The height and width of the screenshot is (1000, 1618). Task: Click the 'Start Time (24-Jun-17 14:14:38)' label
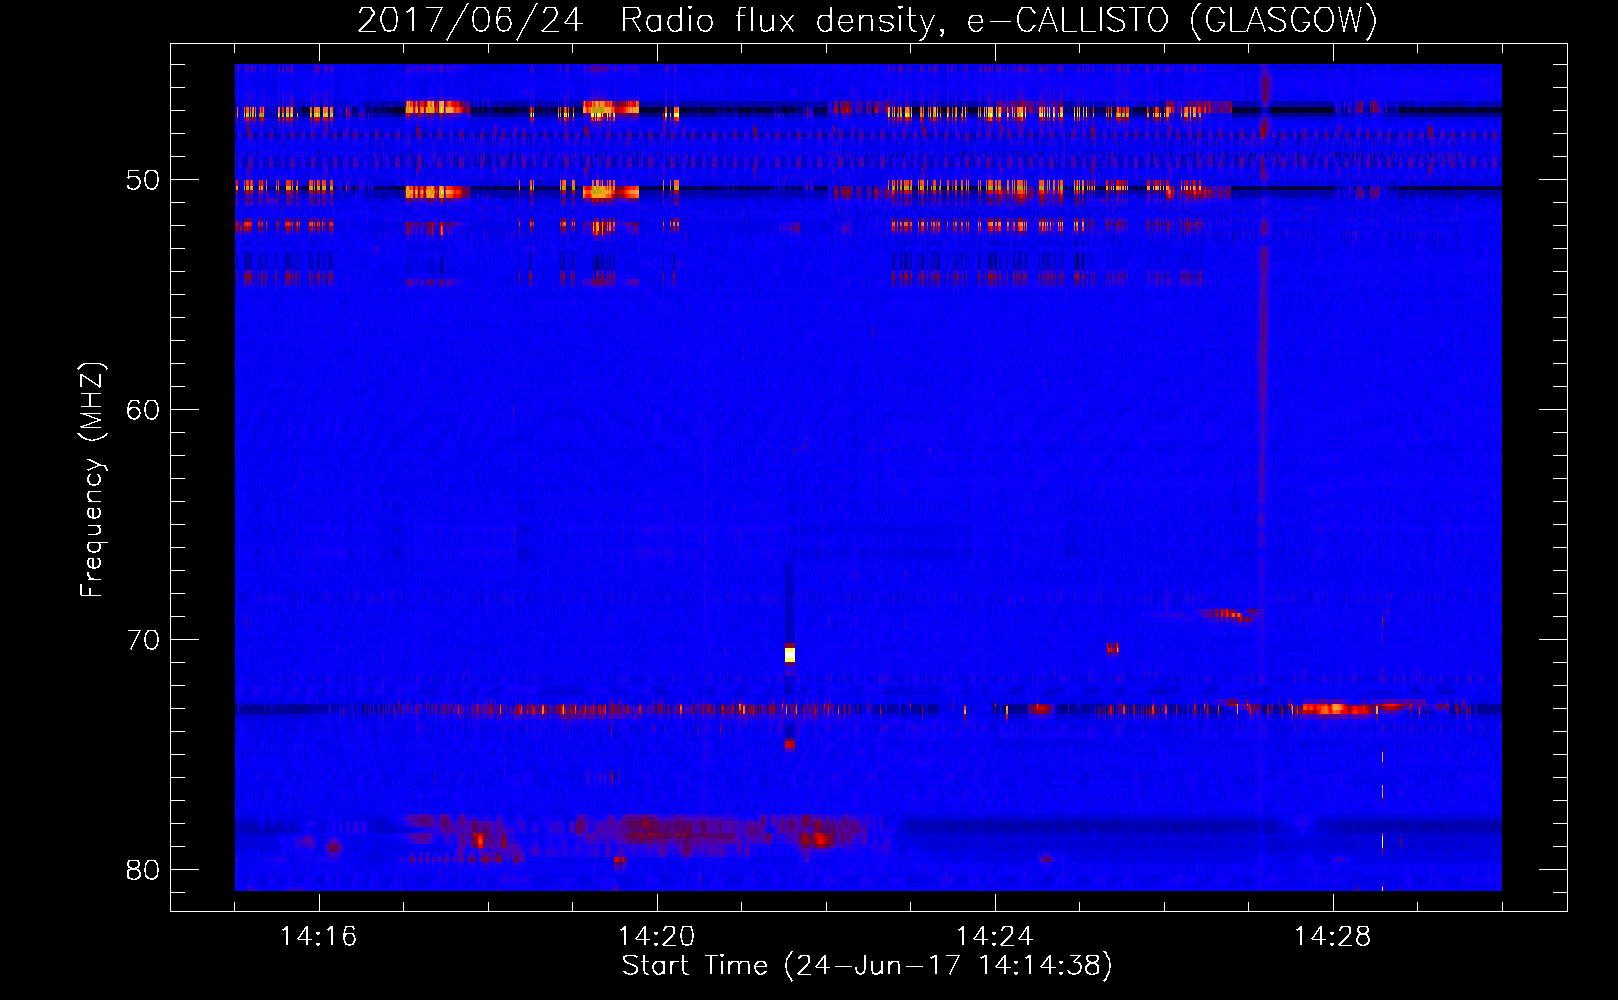867,966
